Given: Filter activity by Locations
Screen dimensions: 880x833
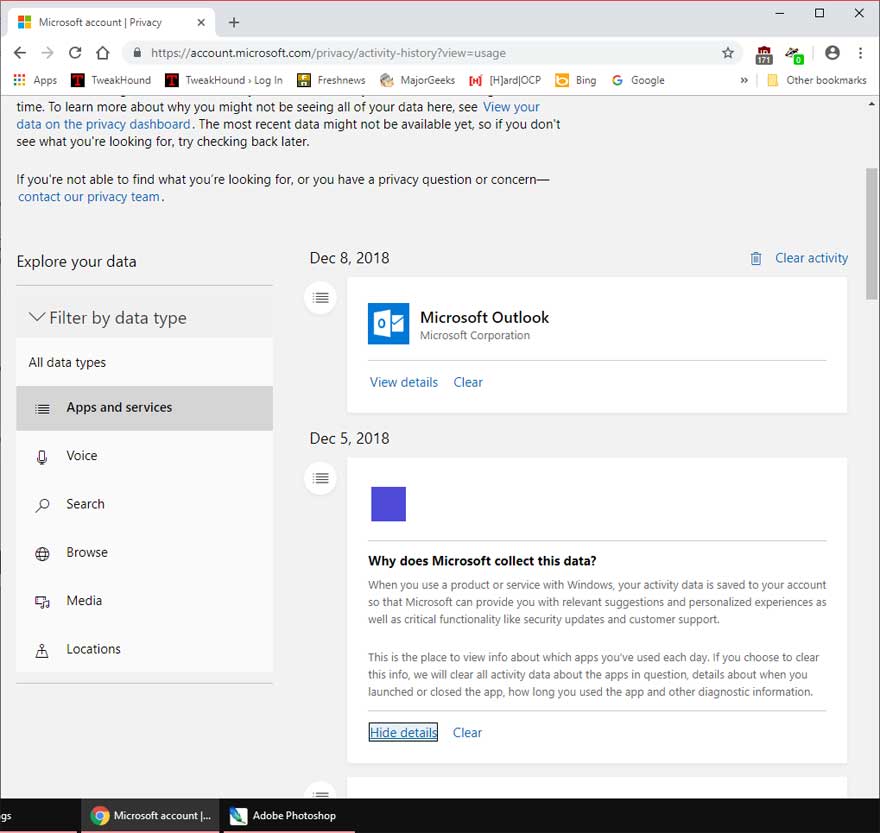Looking at the screenshot, I should 144,649.
